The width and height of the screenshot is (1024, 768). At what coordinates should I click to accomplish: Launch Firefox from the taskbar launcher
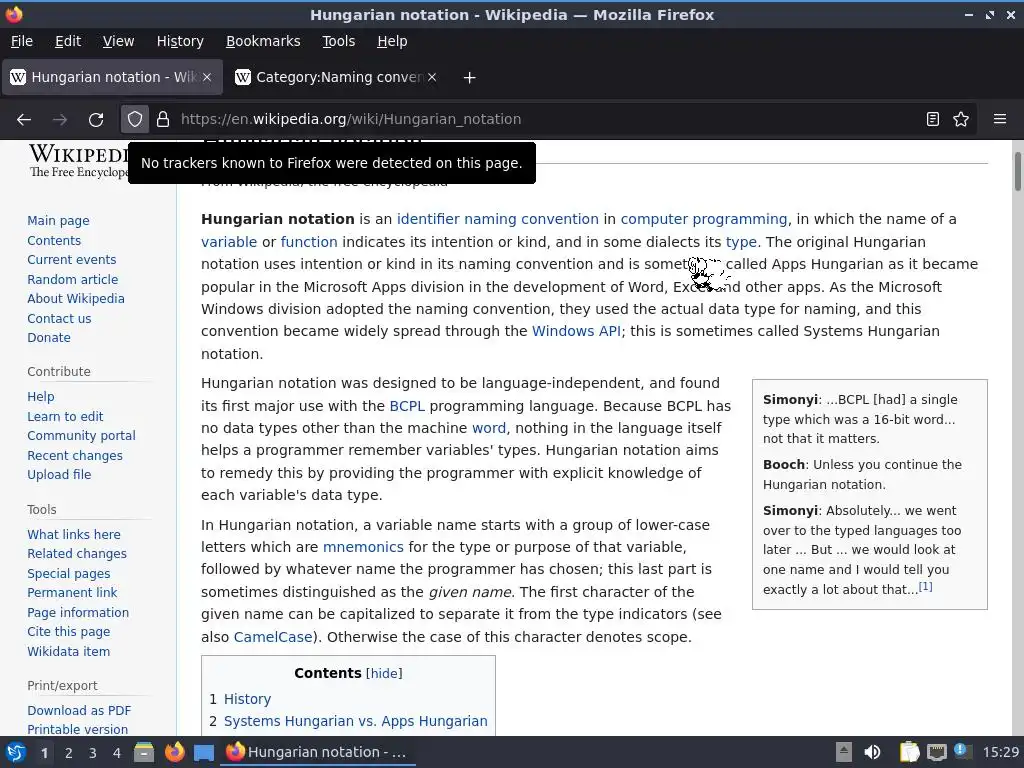[x=174, y=752]
